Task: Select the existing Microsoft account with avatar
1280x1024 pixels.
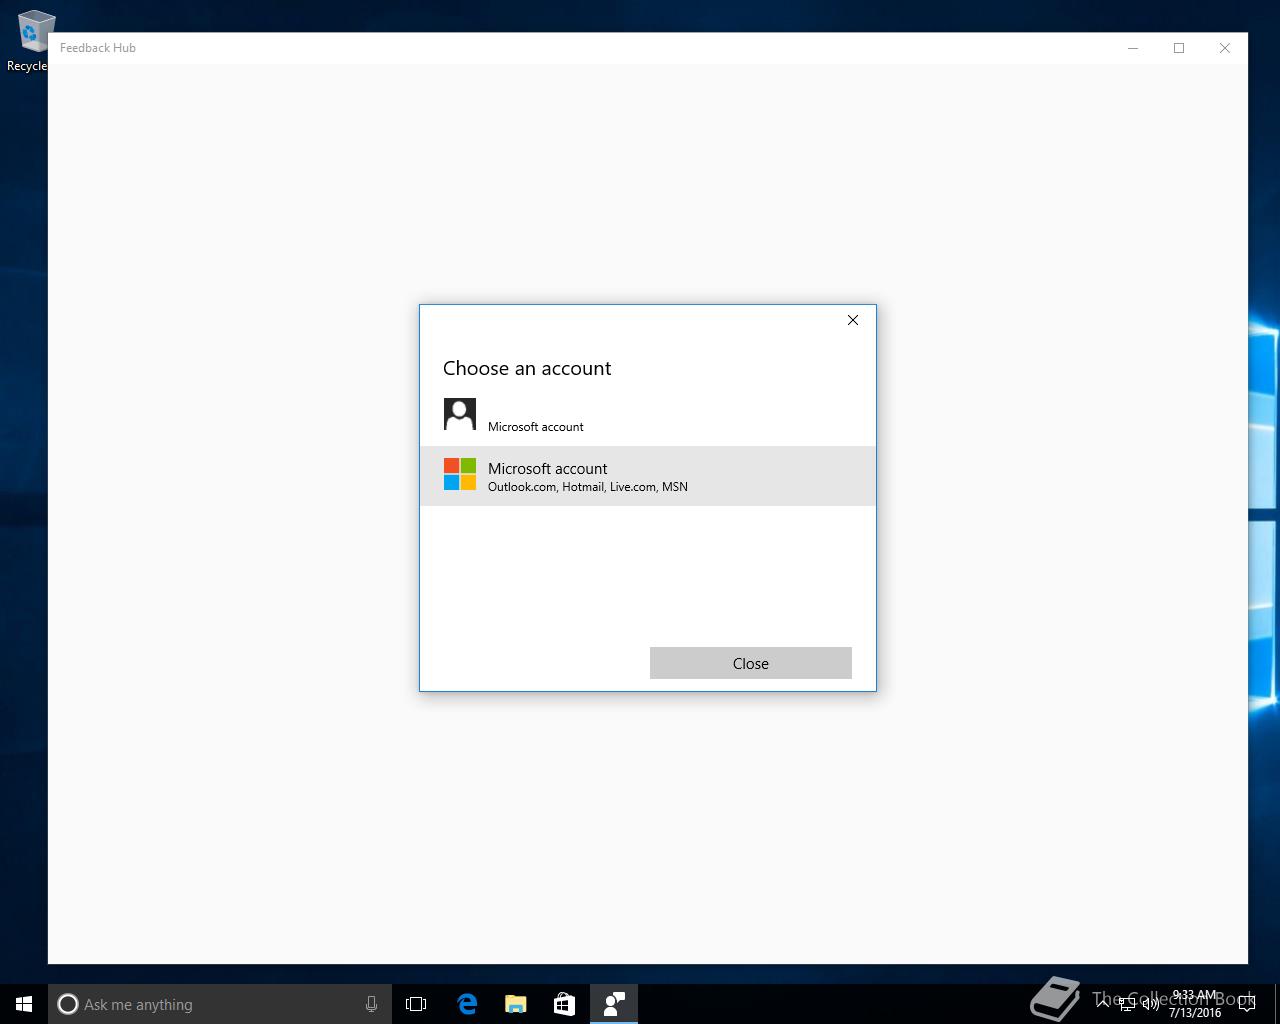Action: [x=647, y=416]
